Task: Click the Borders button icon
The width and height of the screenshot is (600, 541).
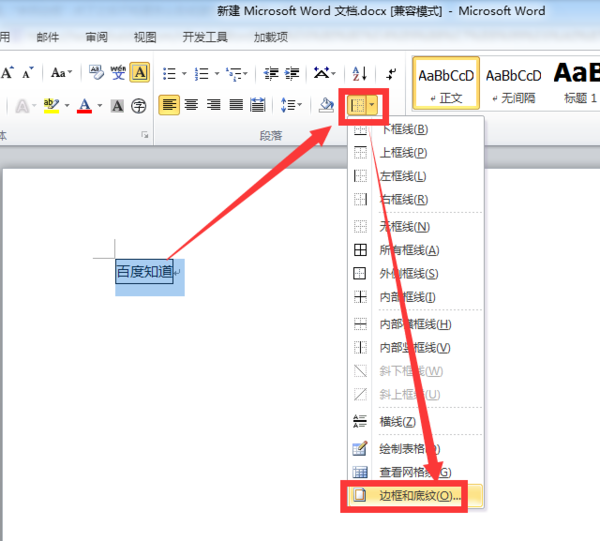Action: 357,105
